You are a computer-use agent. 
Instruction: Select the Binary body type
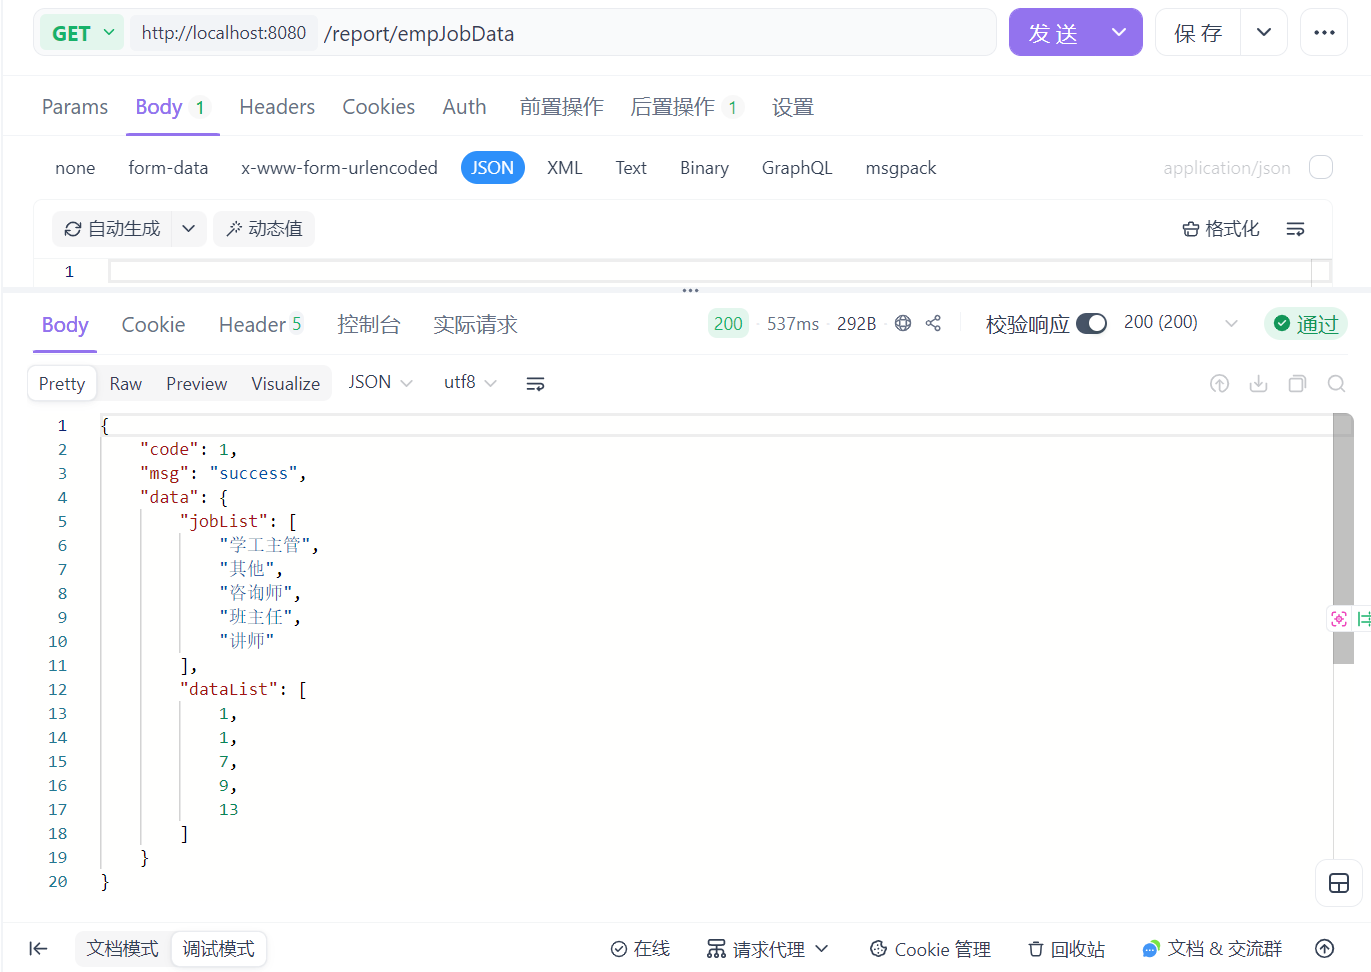(x=704, y=168)
